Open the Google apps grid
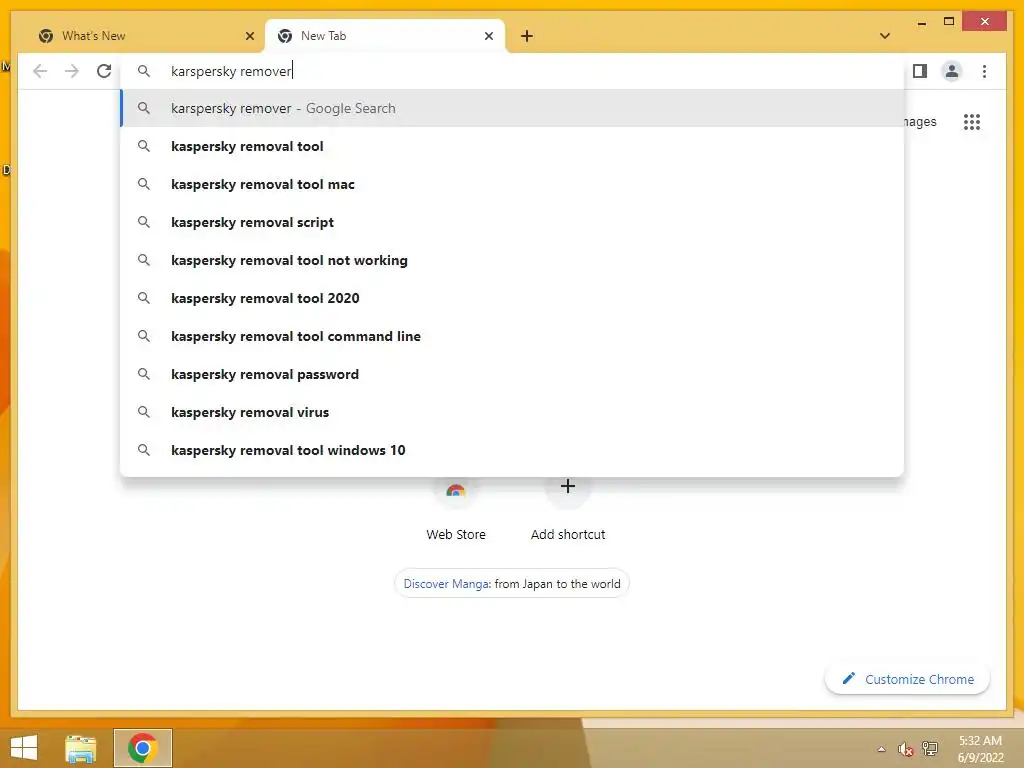Image resolution: width=1024 pixels, height=768 pixels. tap(972, 121)
